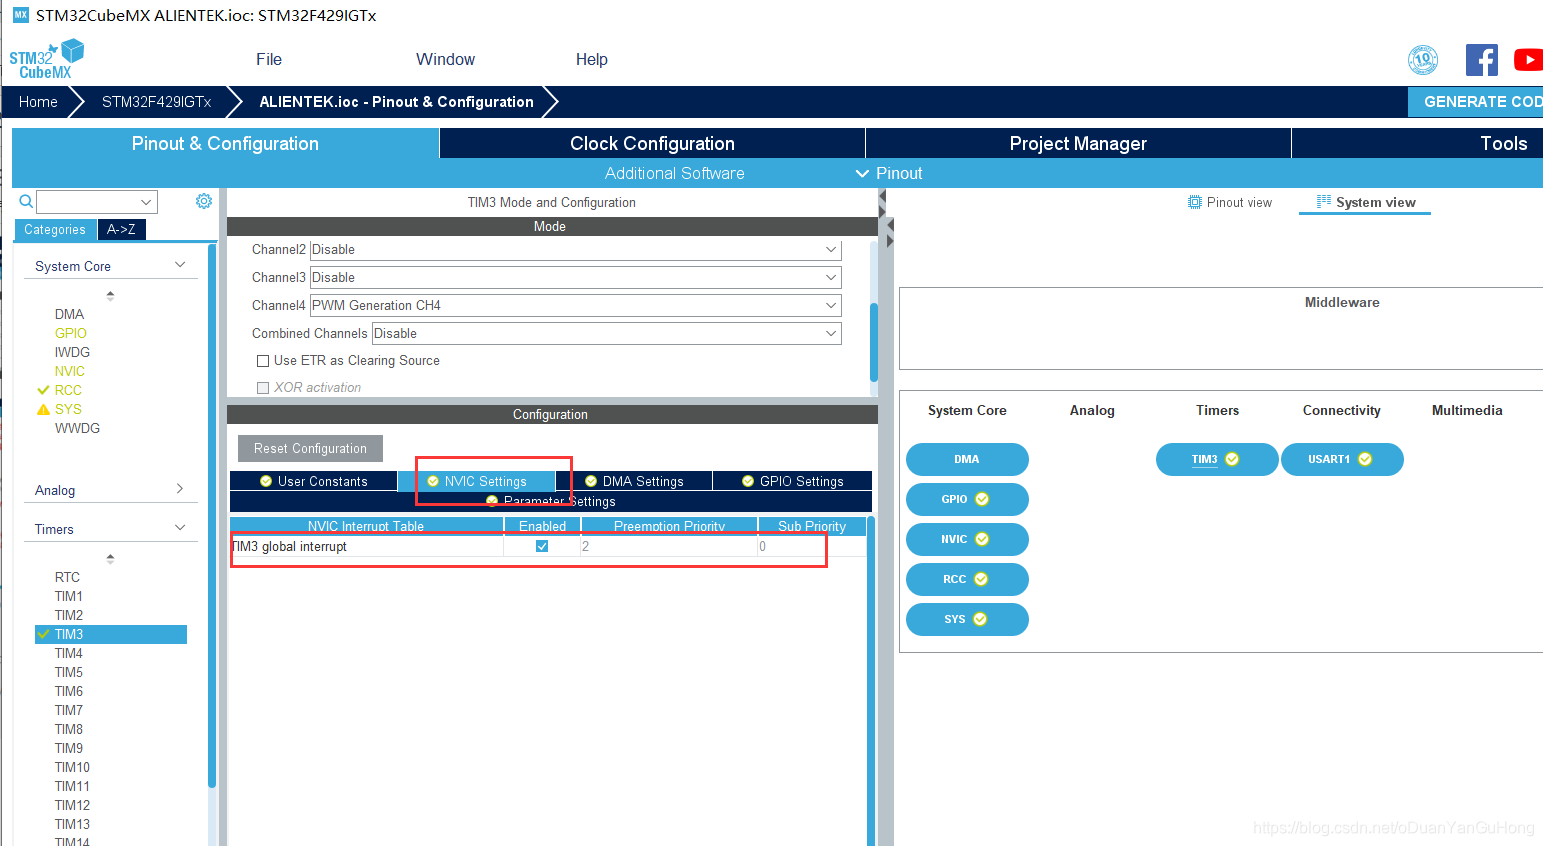The width and height of the screenshot is (1543, 846).
Task: Click Reset Configuration button
Action: (310, 448)
